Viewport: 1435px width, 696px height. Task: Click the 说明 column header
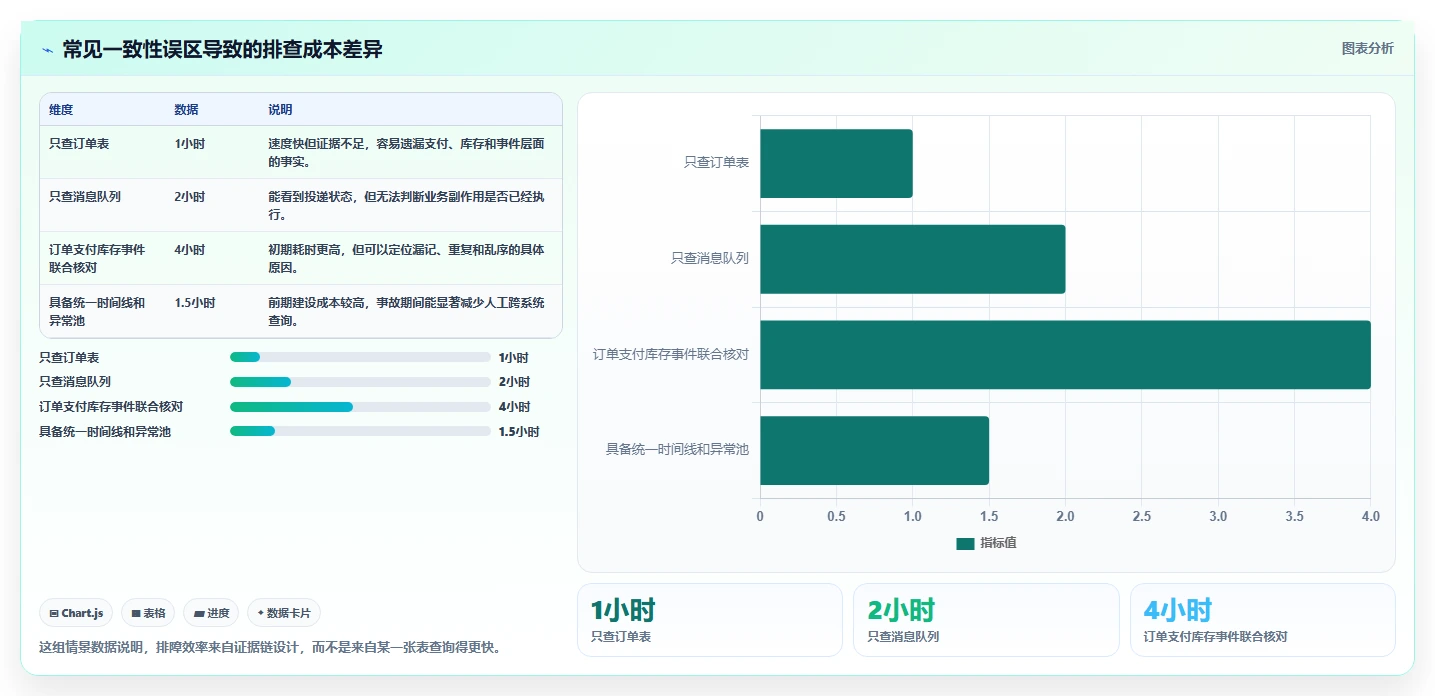280,110
